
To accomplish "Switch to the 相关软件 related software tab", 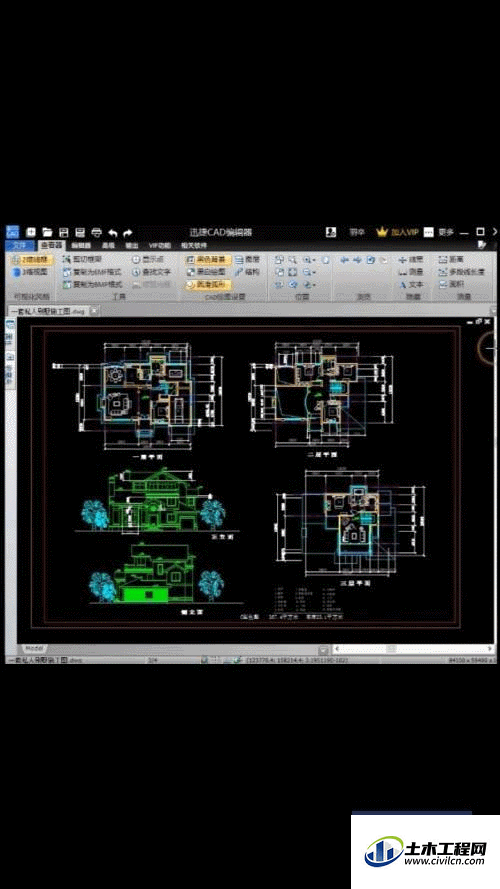I will [194, 245].
